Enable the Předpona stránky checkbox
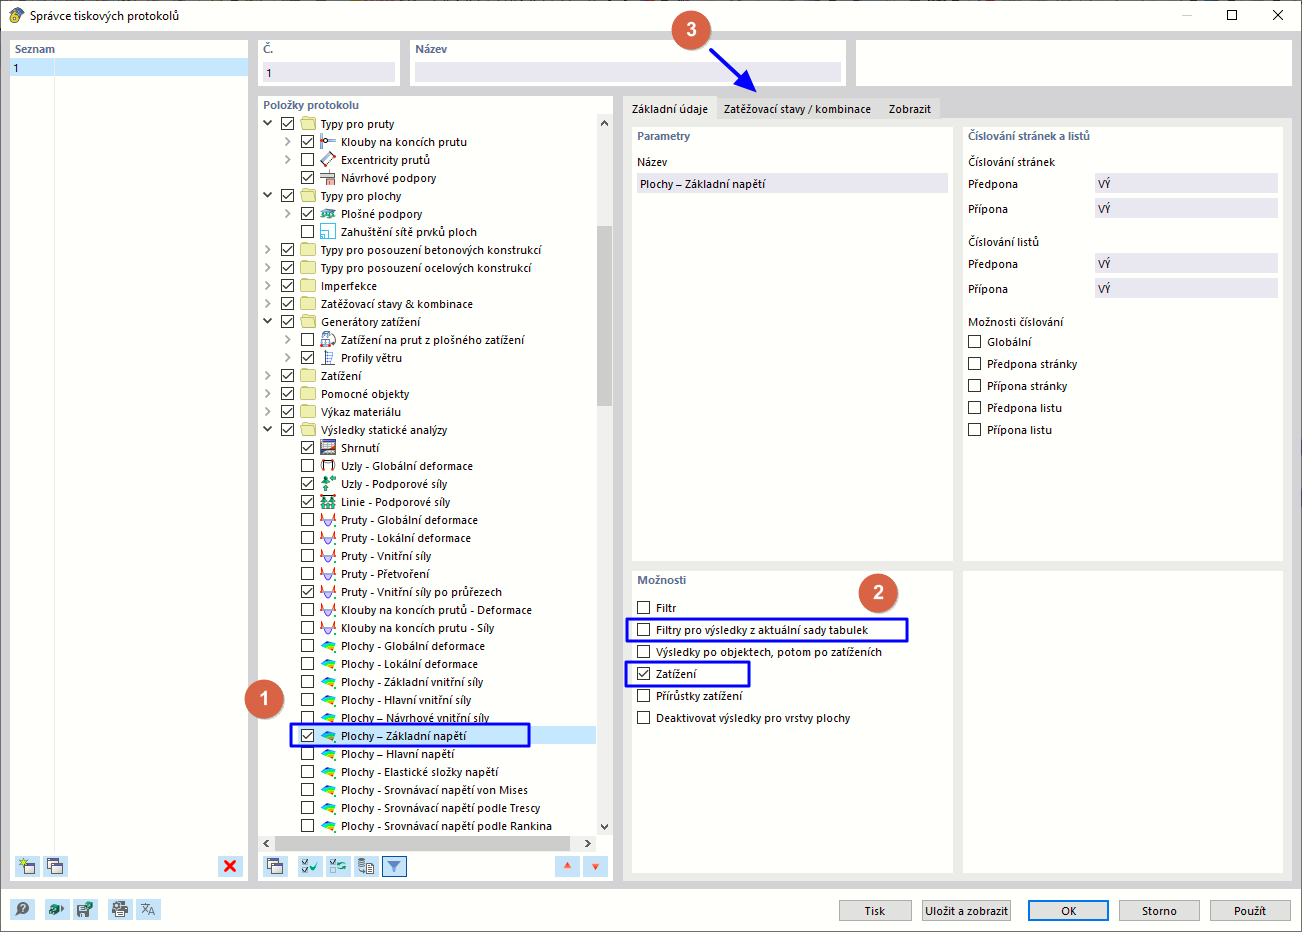 pyautogui.click(x=975, y=364)
